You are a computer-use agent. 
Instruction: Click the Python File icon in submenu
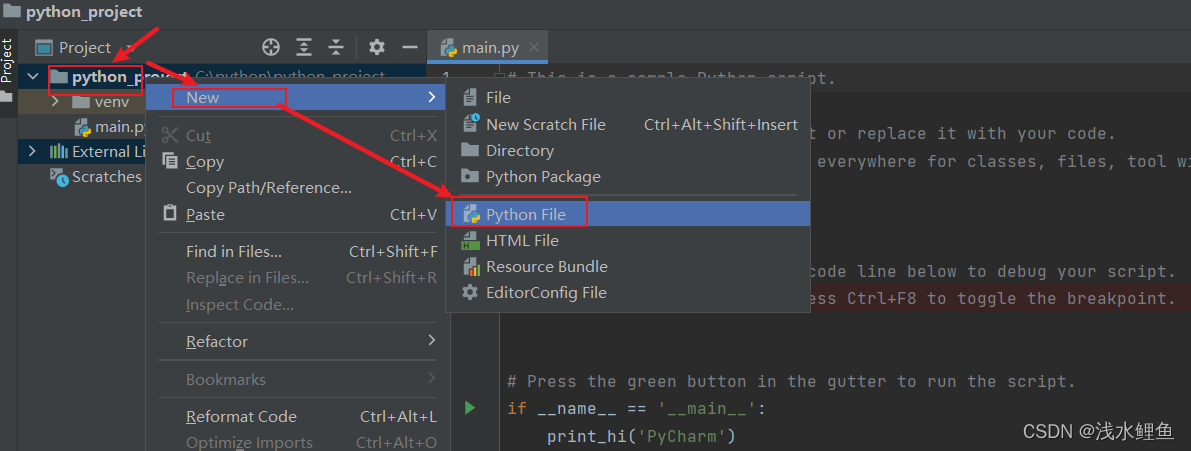point(471,215)
